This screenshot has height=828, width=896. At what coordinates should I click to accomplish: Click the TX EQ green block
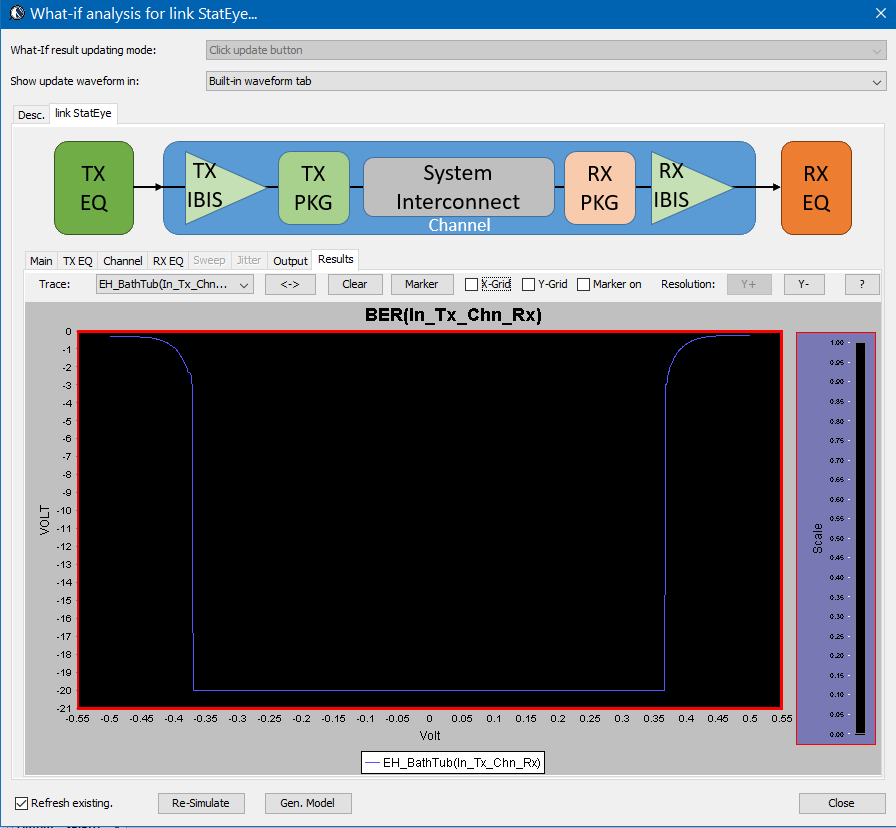point(94,187)
